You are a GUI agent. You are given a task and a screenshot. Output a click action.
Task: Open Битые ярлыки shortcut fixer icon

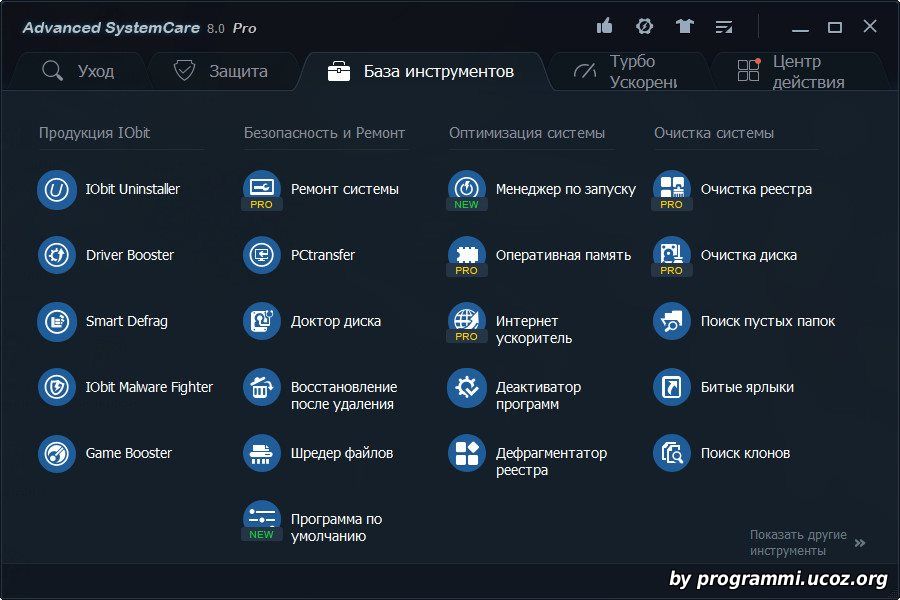coord(672,387)
